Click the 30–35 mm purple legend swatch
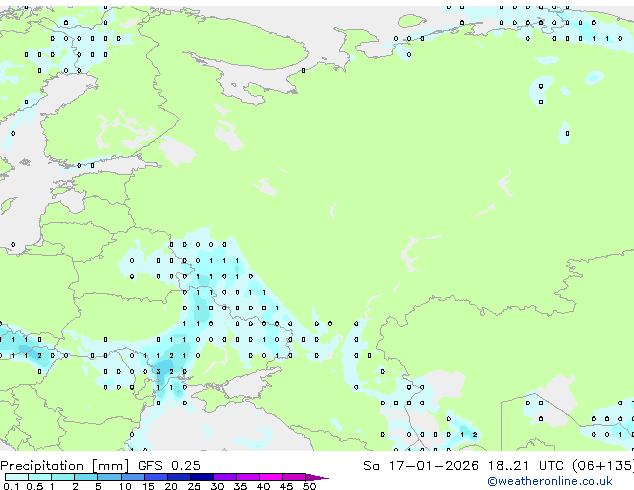634x490 pixels. (225, 477)
